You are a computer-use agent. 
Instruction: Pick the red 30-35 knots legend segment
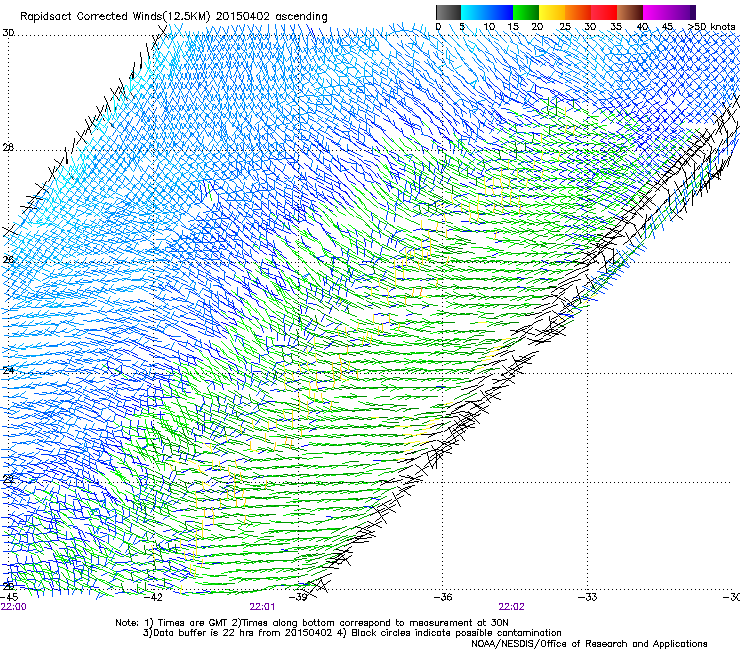tap(604, 12)
